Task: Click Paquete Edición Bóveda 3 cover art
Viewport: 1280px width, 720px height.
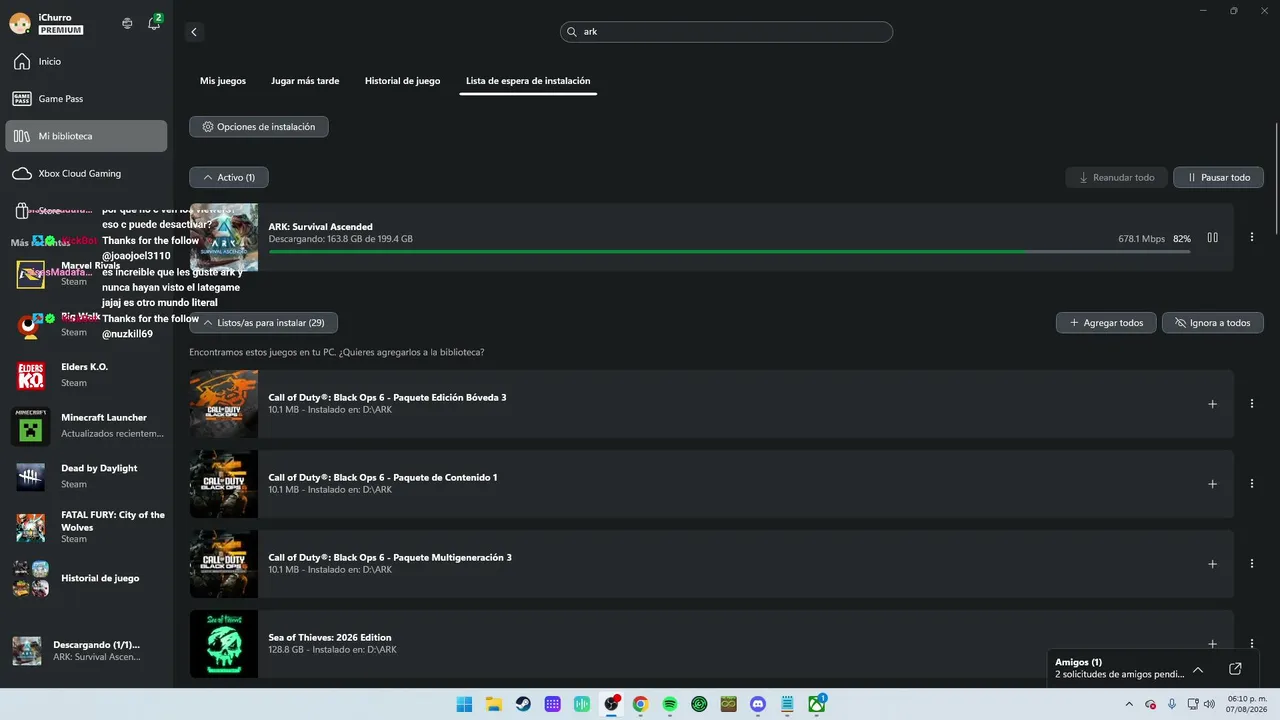Action: pos(224,404)
